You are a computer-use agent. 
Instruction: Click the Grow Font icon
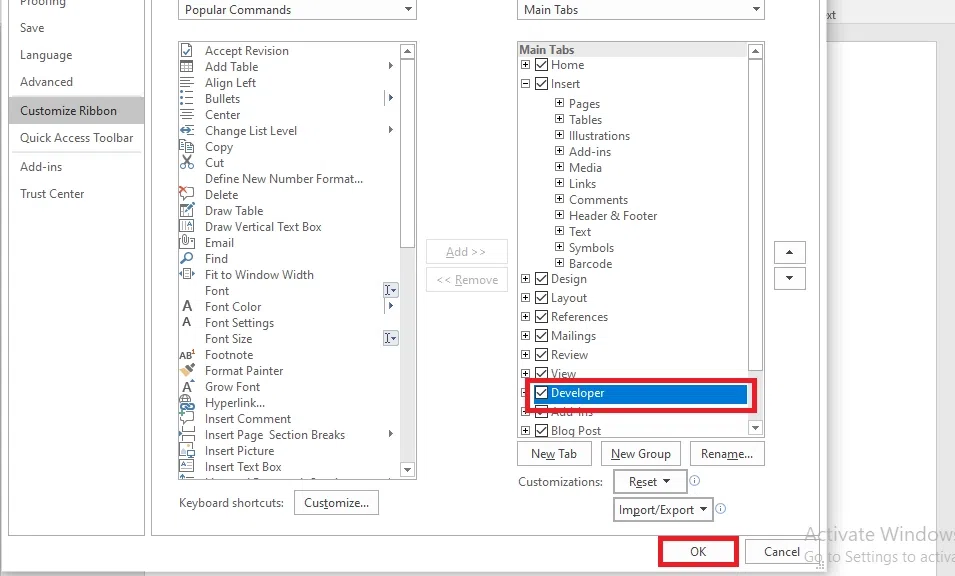click(x=188, y=386)
